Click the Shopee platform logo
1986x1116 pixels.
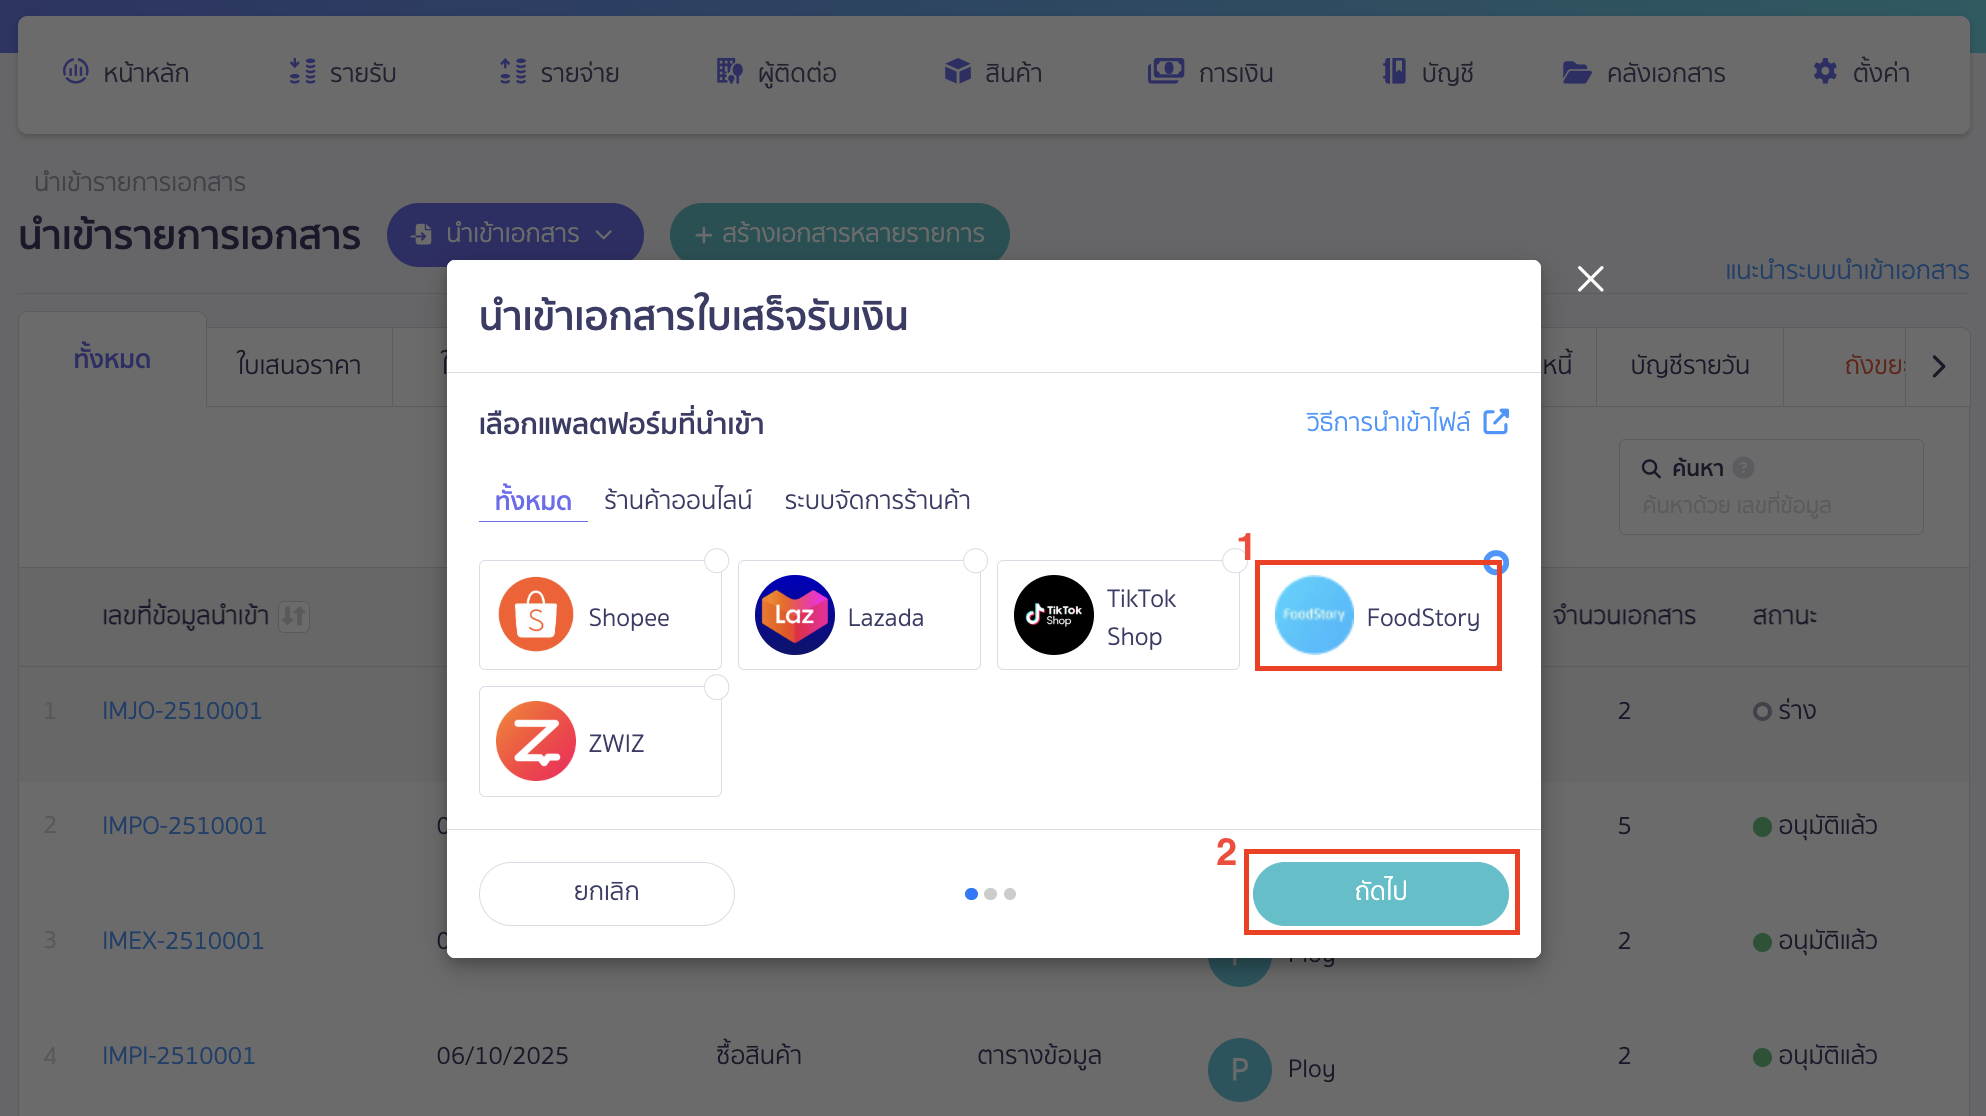click(536, 615)
